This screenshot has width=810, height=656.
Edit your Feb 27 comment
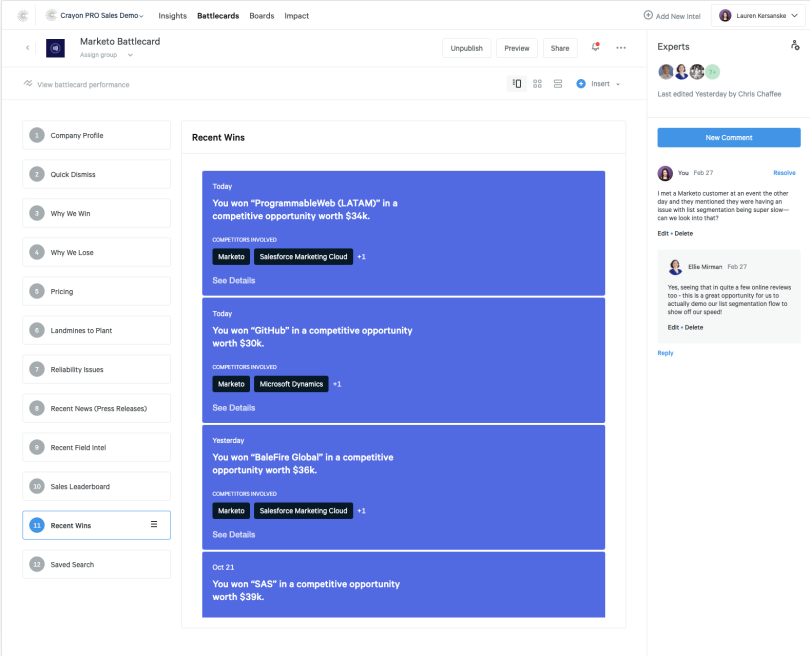(x=663, y=233)
